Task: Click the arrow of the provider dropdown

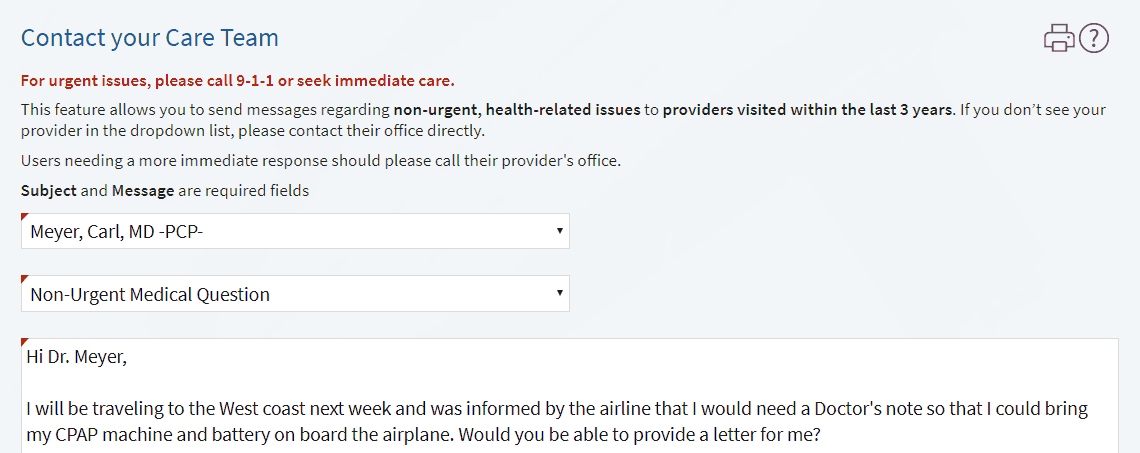Action: 559,230
